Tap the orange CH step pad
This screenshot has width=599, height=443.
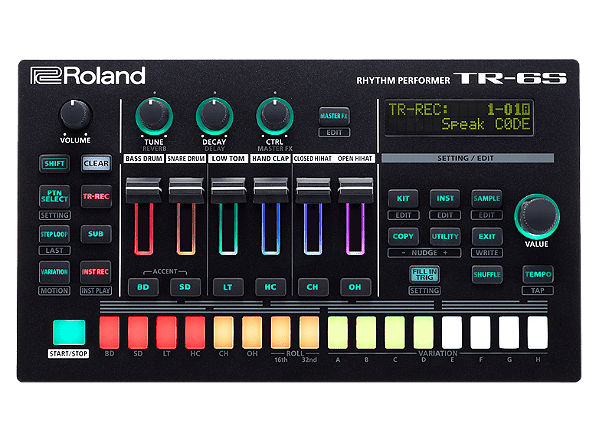pos(223,332)
